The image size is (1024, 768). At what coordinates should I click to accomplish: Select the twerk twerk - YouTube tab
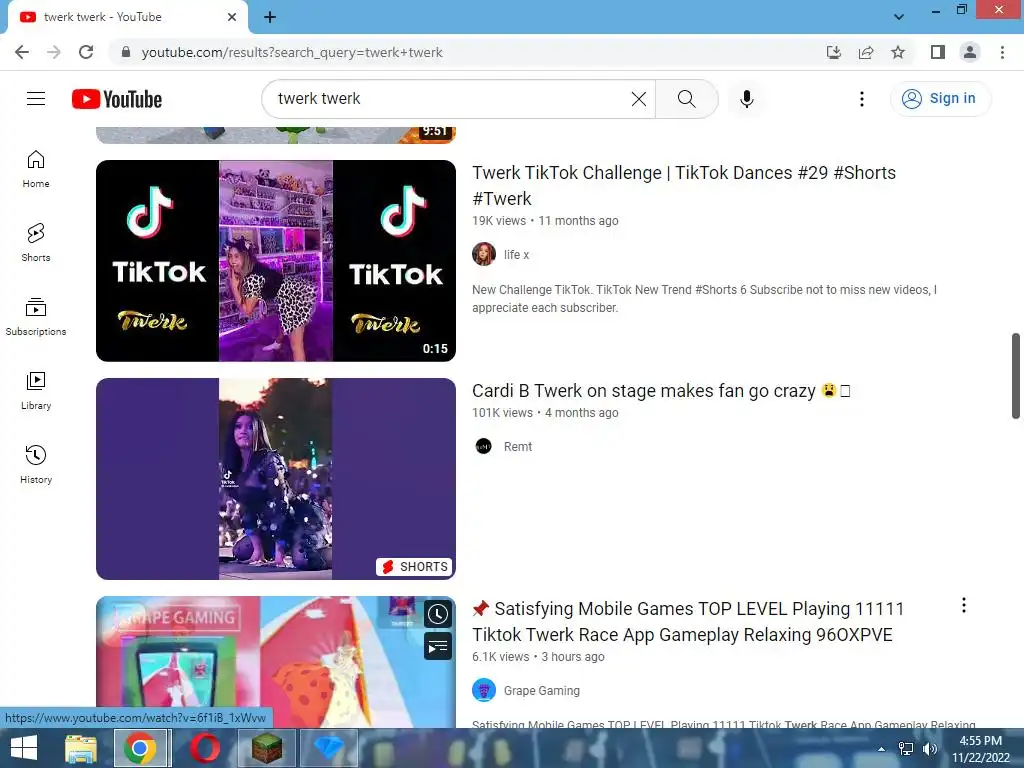(128, 17)
